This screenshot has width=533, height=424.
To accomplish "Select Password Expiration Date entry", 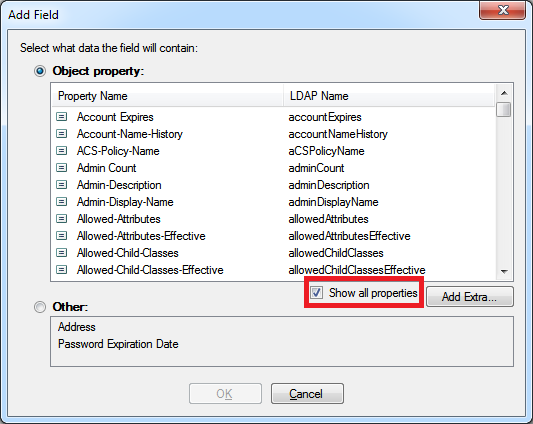I will click(118, 344).
